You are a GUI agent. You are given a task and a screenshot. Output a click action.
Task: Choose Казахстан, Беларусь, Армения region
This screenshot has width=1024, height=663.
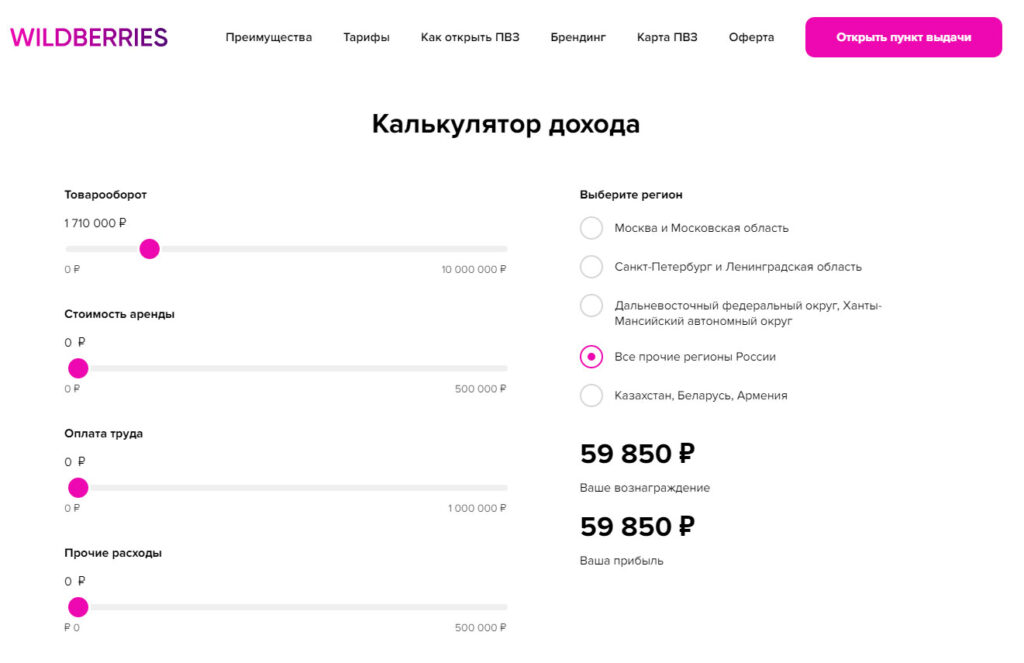(592, 396)
